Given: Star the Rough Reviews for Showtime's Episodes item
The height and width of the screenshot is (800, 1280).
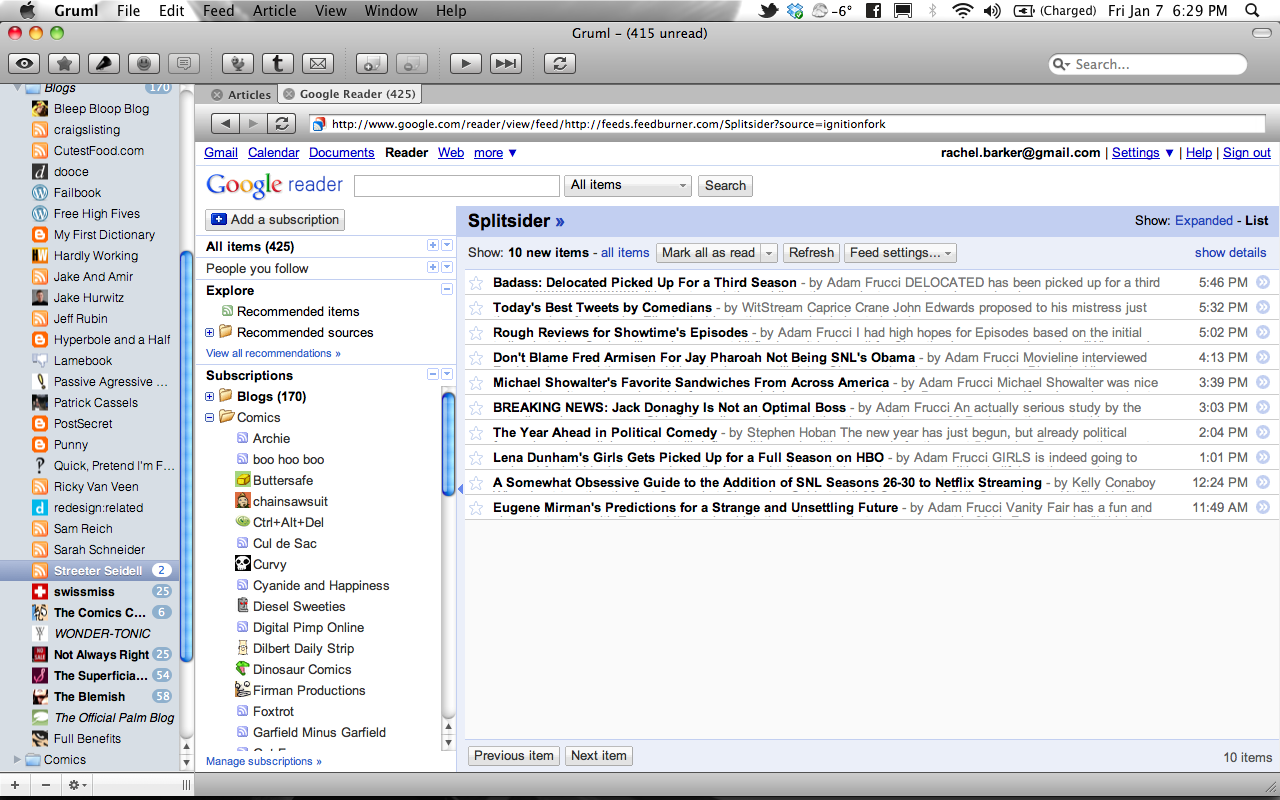Looking at the screenshot, I should point(477,332).
